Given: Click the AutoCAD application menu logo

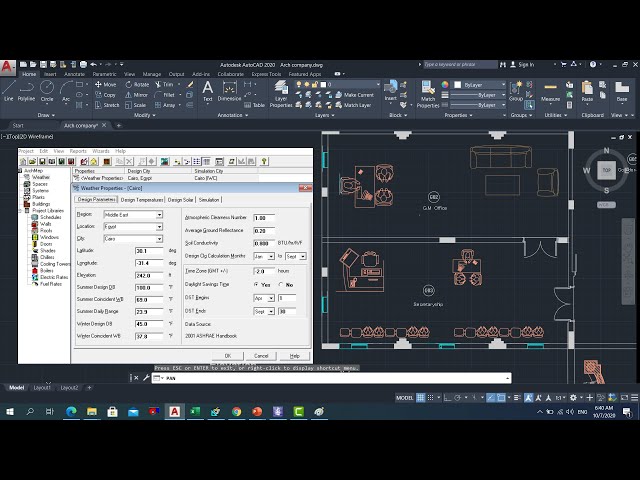Looking at the screenshot, I should pyautogui.click(x=8, y=67).
